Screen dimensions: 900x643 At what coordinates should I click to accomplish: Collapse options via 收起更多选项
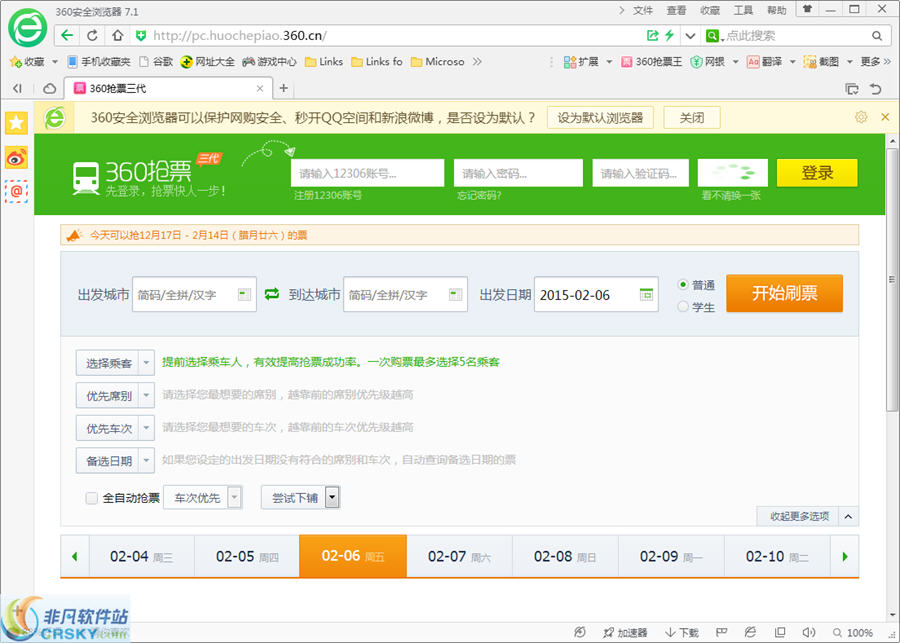[x=808, y=516]
